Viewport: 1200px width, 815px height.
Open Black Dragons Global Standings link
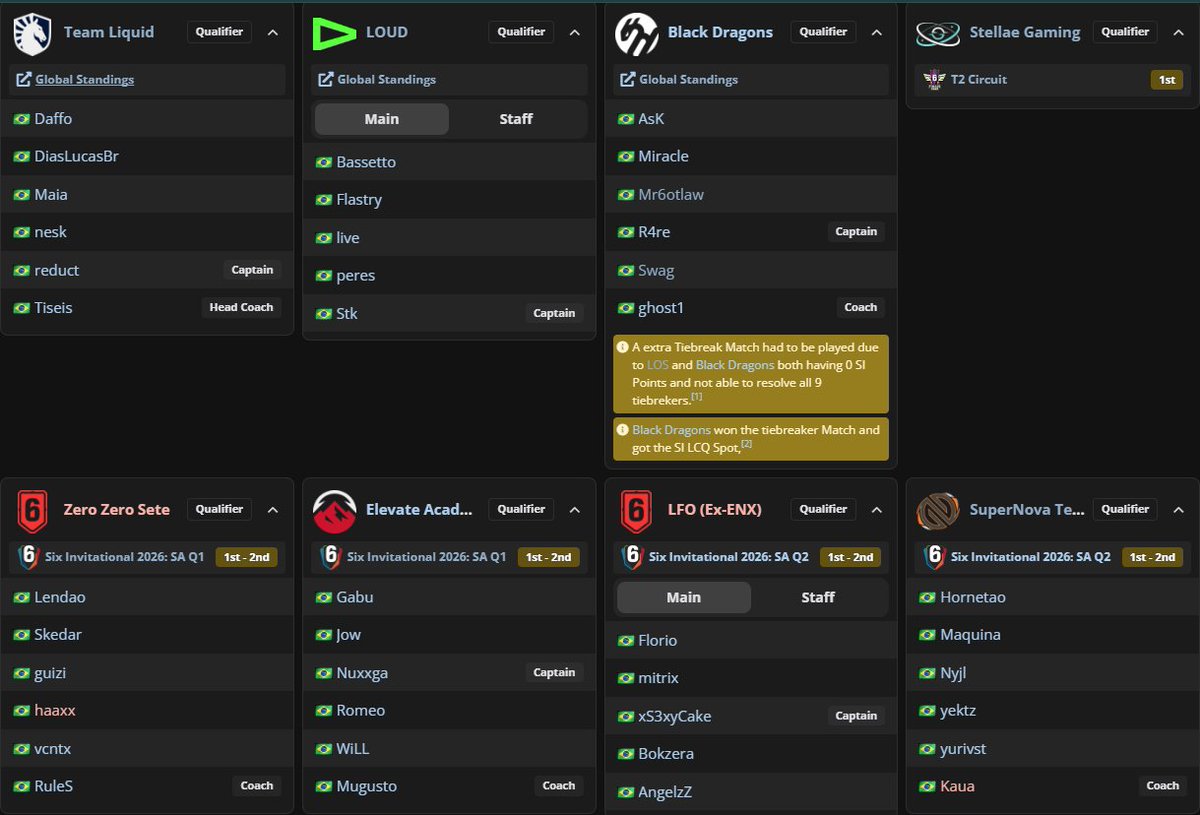click(689, 80)
